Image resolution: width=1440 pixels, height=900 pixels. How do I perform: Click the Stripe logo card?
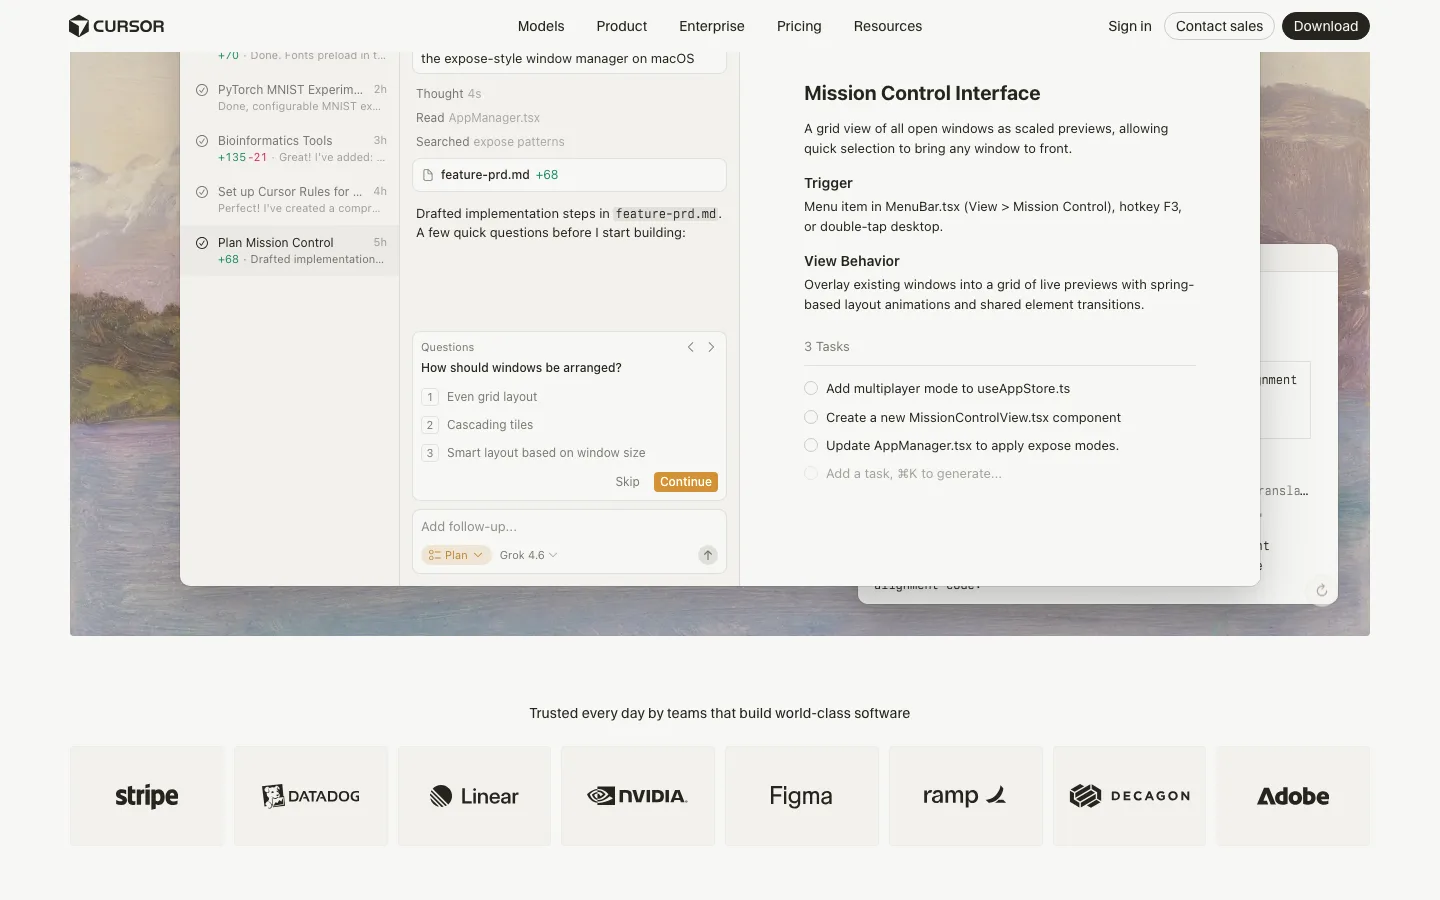coord(147,796)
